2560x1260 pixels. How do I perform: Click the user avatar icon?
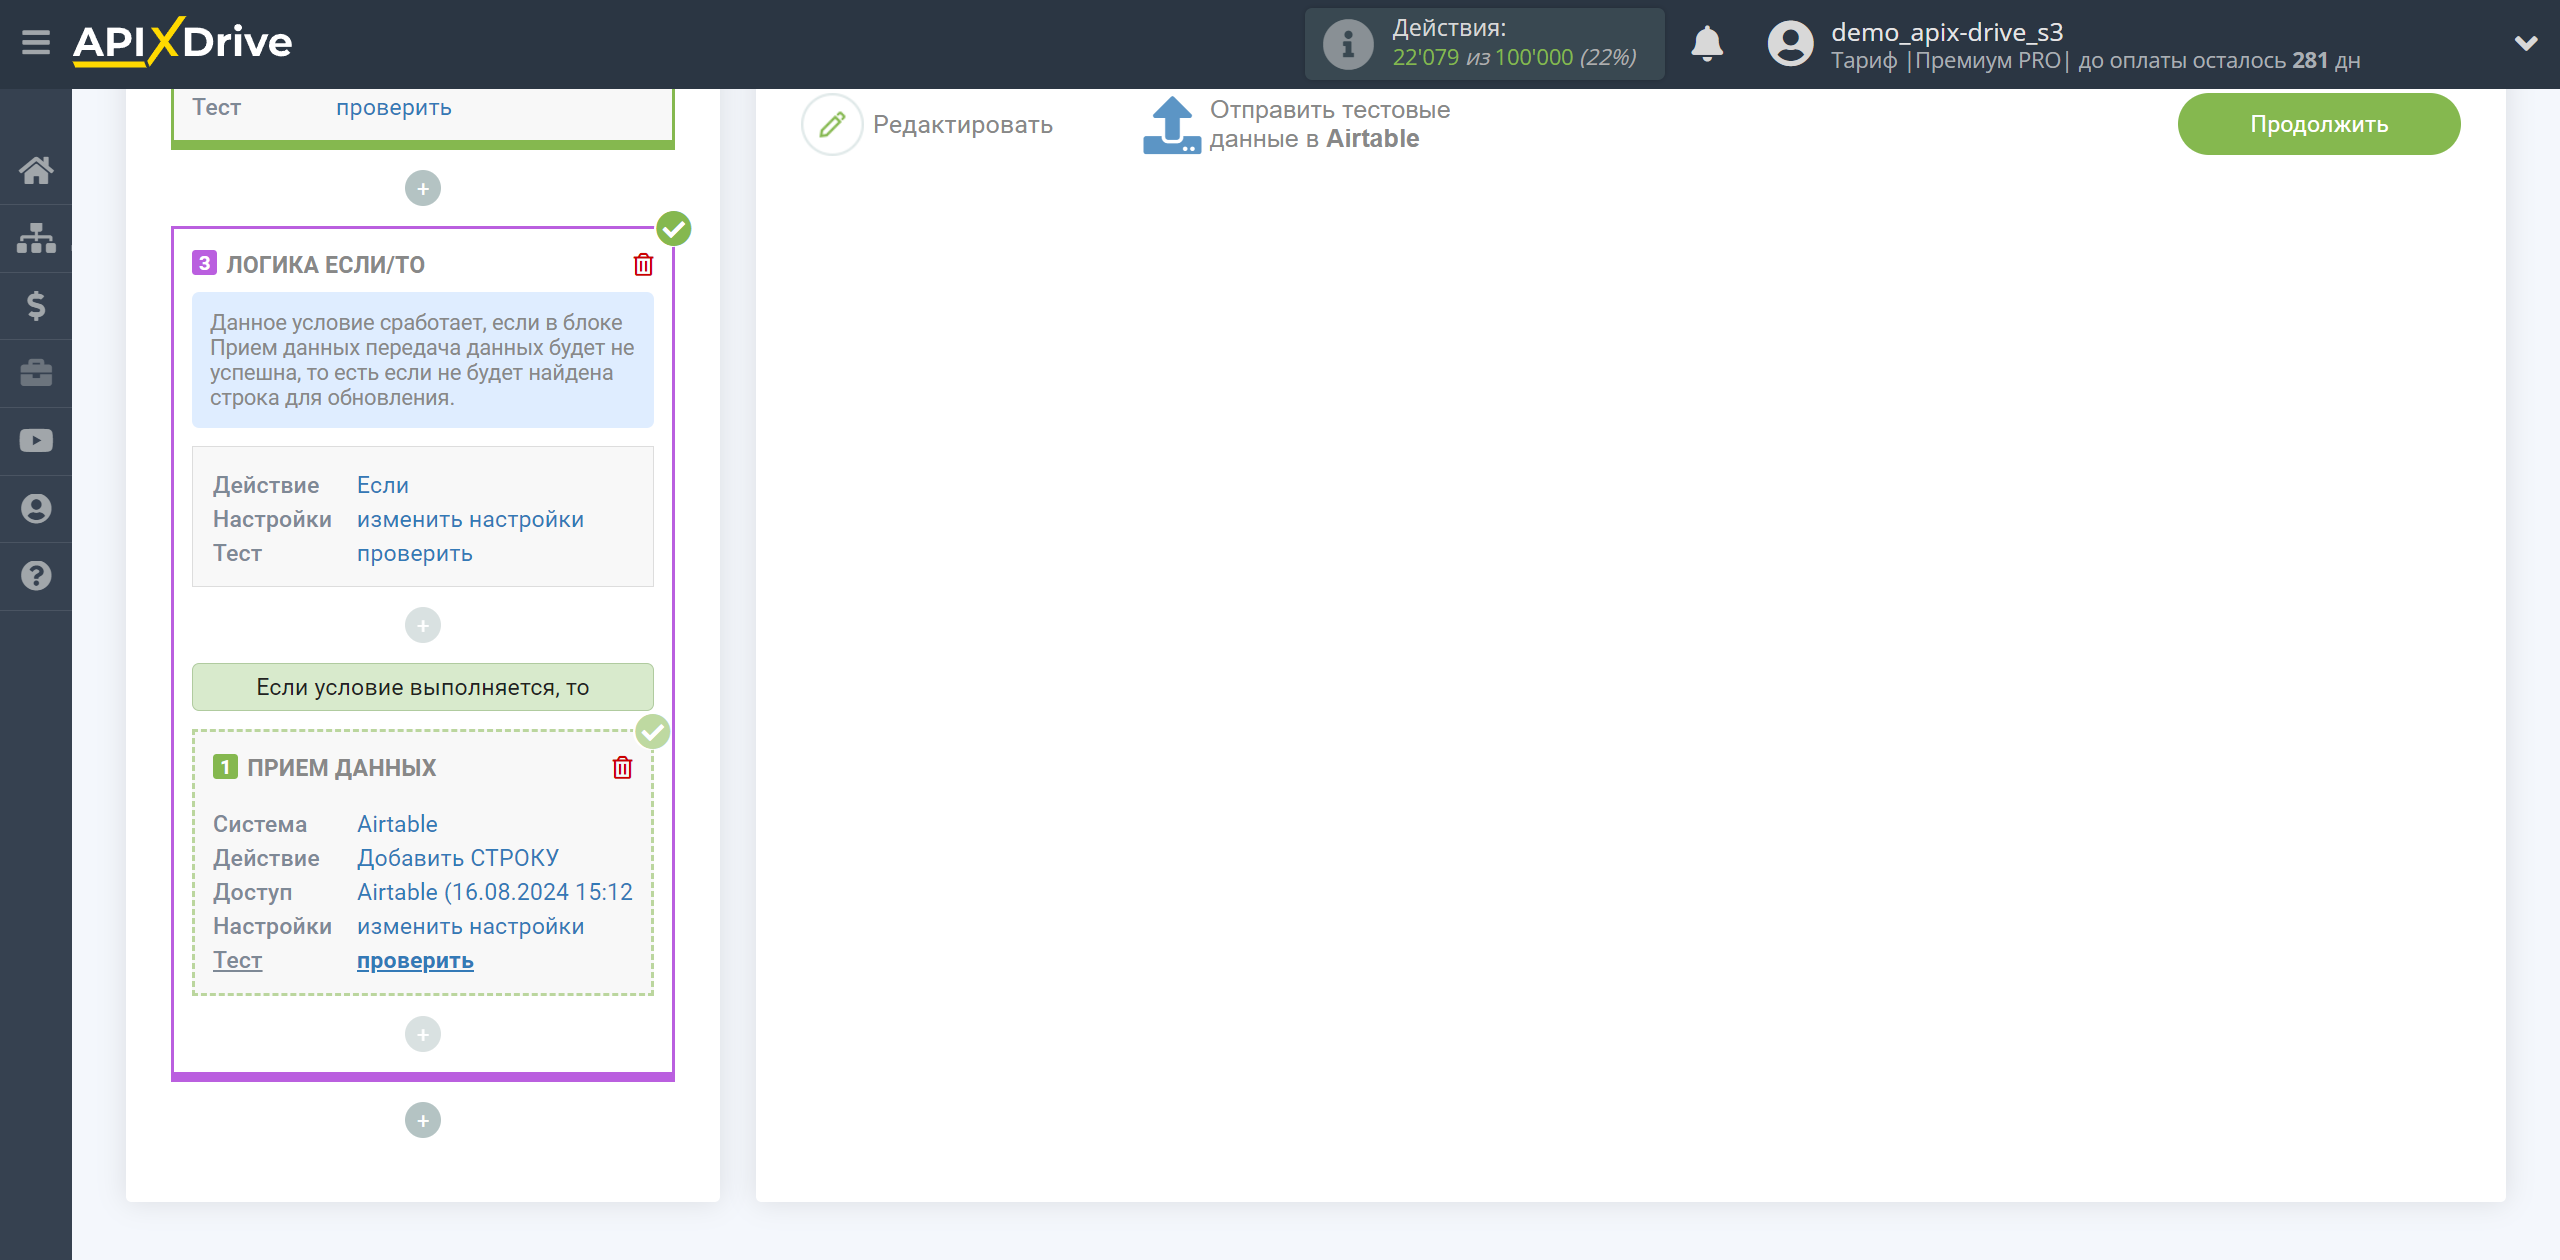point(1790,44)
